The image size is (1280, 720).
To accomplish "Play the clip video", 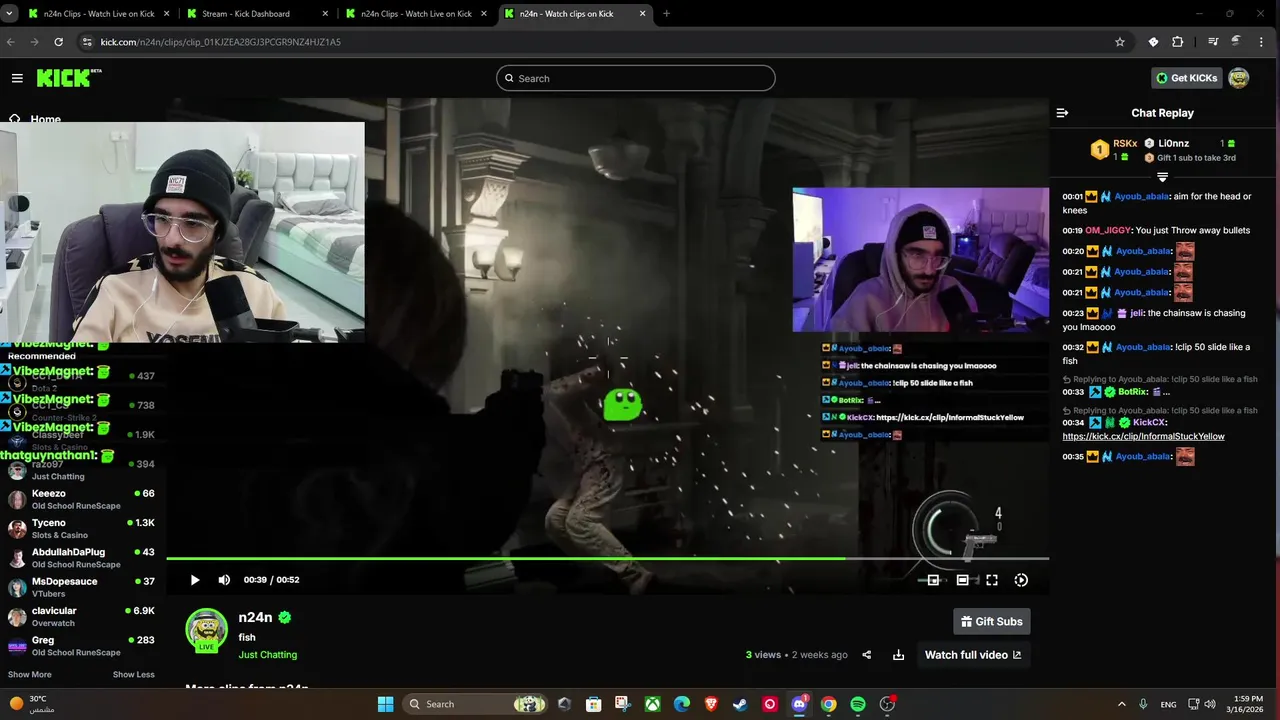I will (195, 580).
